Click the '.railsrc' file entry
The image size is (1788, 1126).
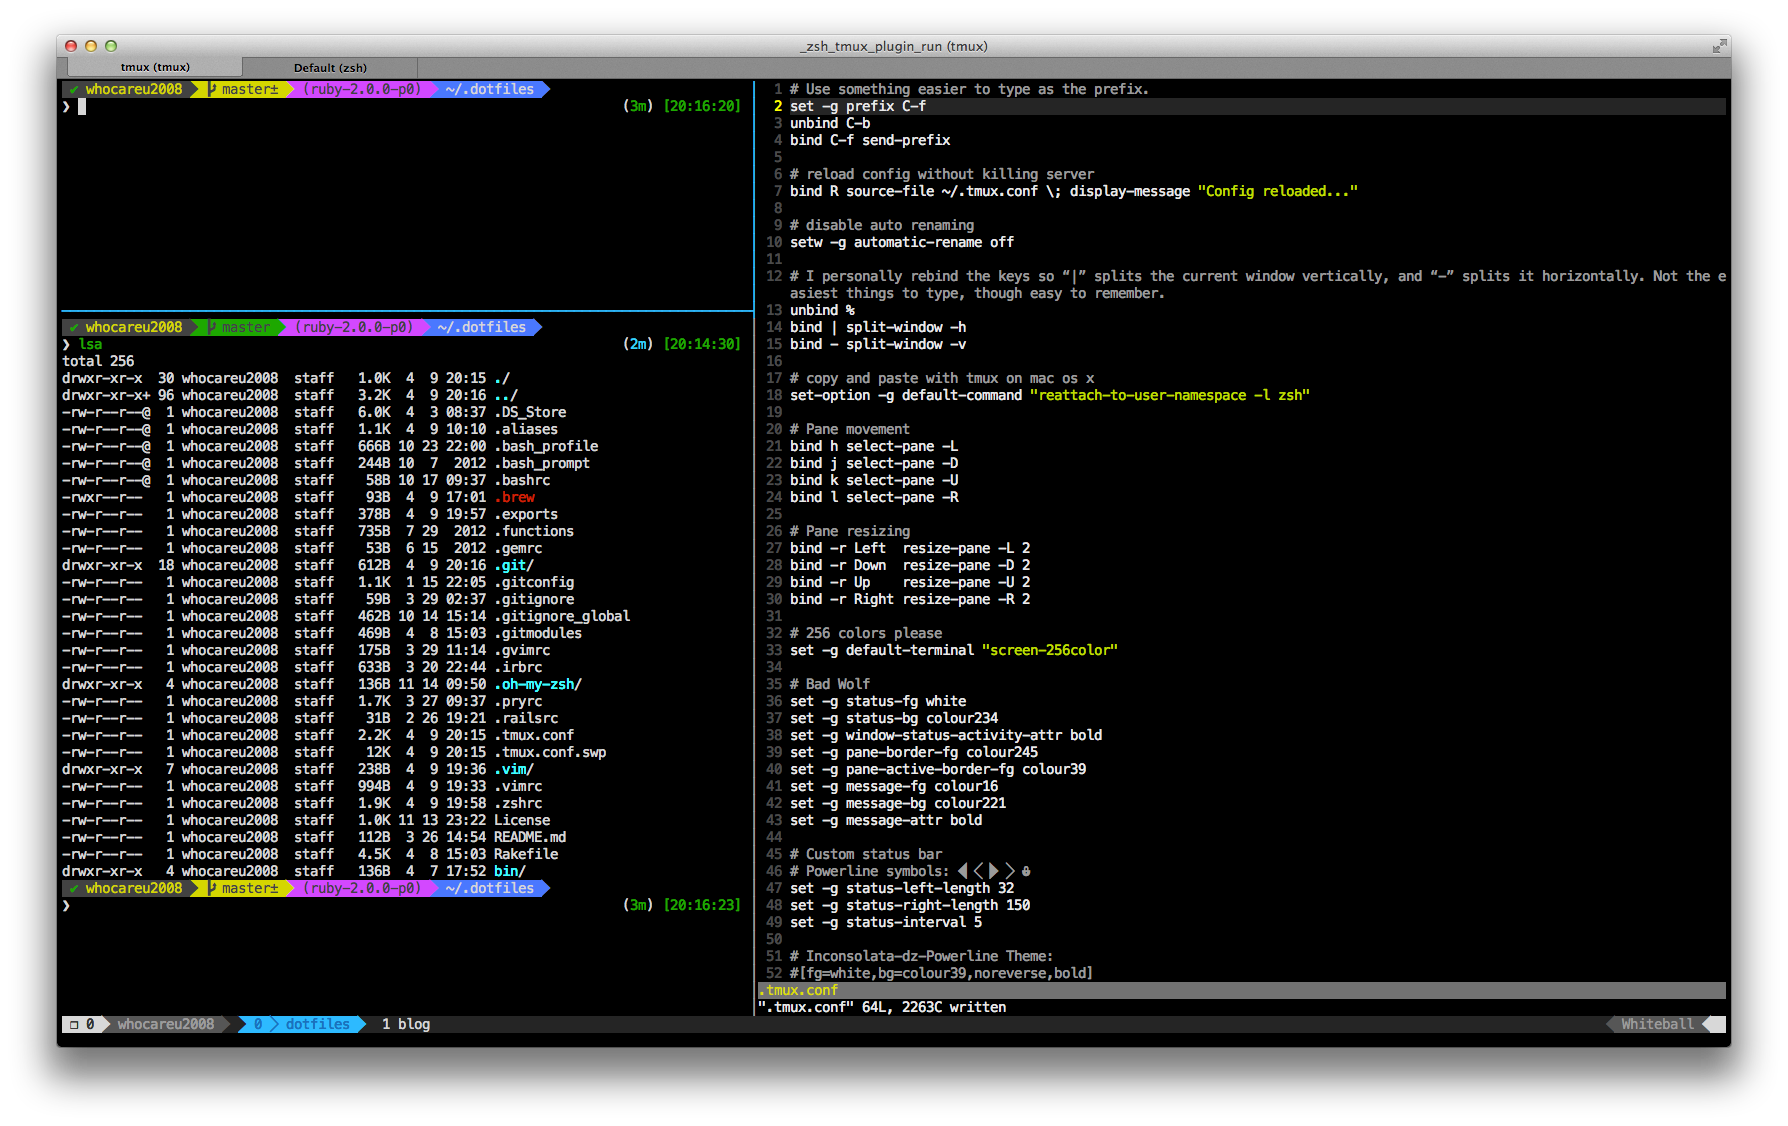click(526, 718)
